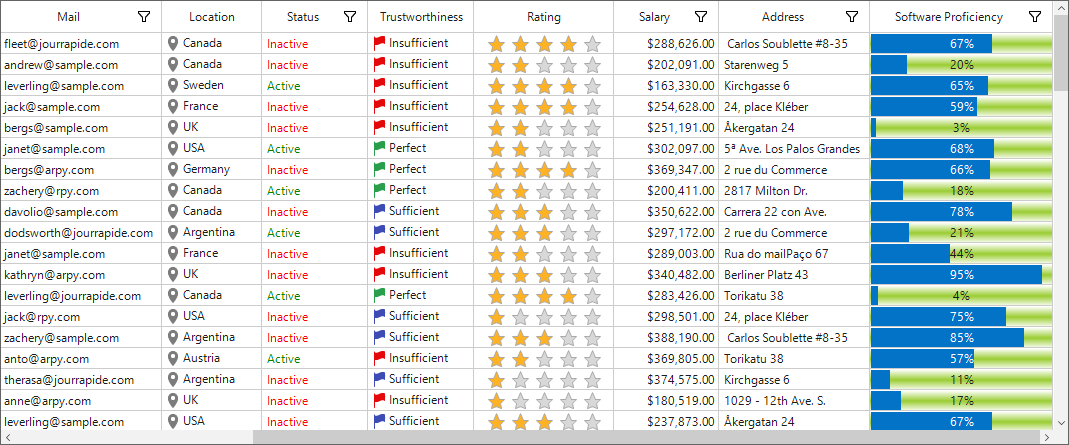This screenshot has height=445, width=1069.
Task: Open the Mail column filter
Action: tap(144, 17)
